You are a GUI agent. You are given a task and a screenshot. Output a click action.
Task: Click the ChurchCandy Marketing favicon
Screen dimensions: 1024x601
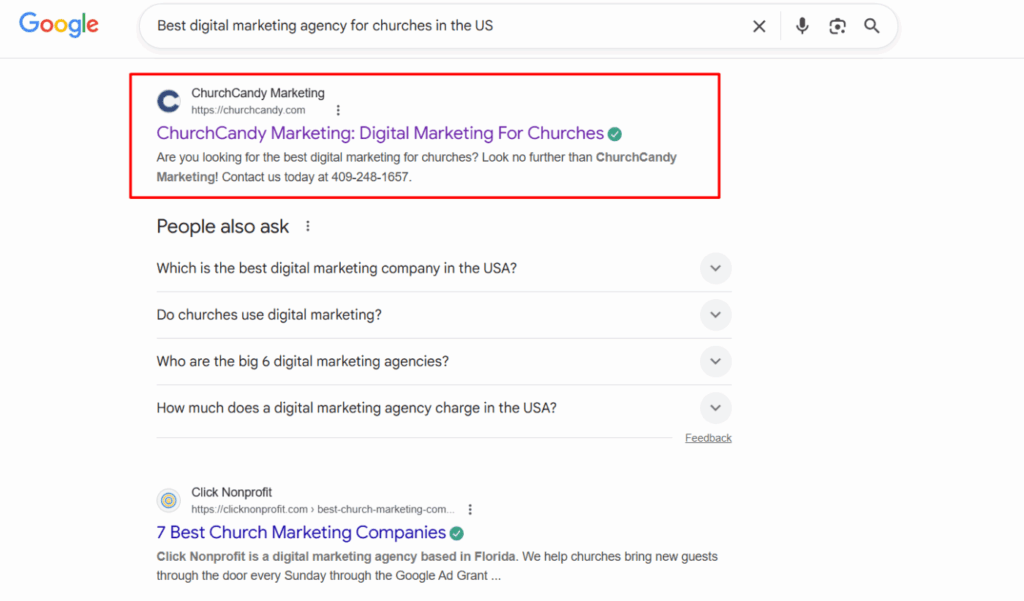[169, 101]
